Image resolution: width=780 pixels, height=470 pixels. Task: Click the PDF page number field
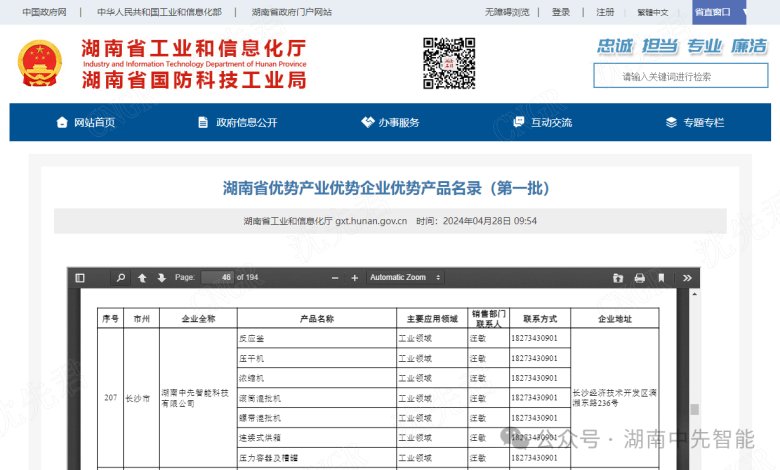[x=217, y=277]
